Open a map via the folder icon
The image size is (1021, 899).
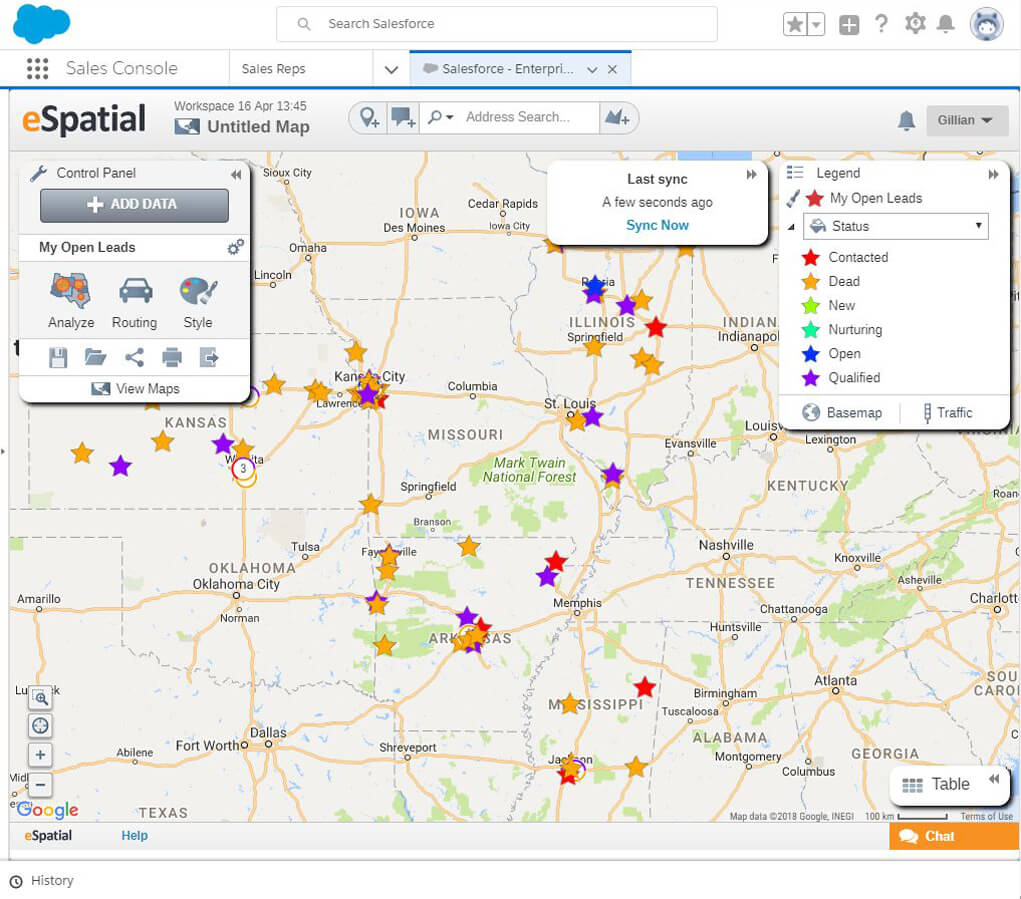(x=95, y=357)
